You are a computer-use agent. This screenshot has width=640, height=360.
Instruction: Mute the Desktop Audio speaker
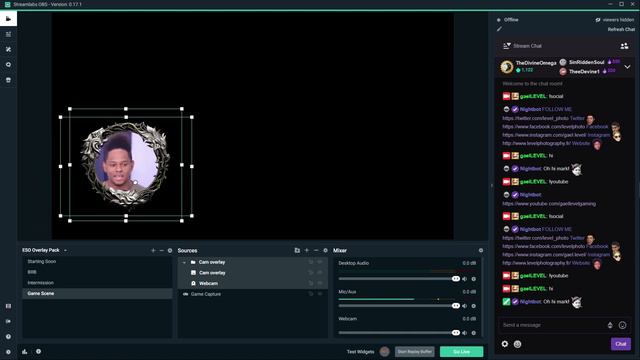point(464,279)
